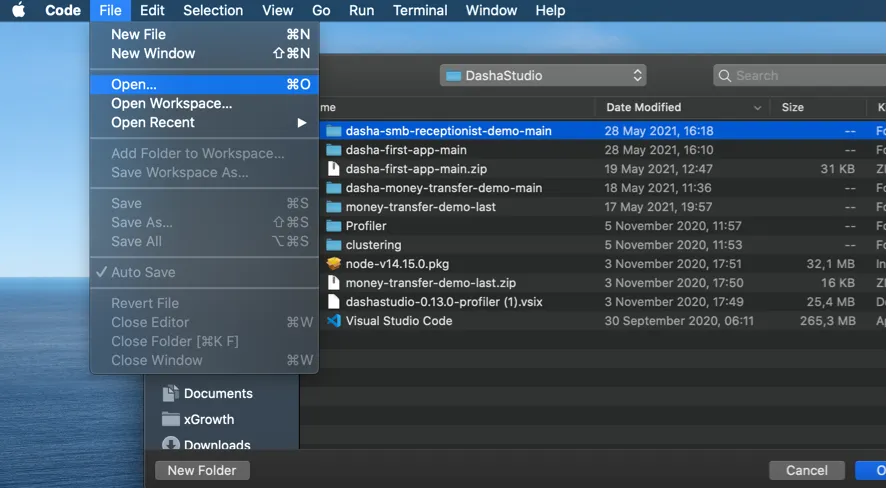Select the Visual Studio Code entry name

(399, 321)
